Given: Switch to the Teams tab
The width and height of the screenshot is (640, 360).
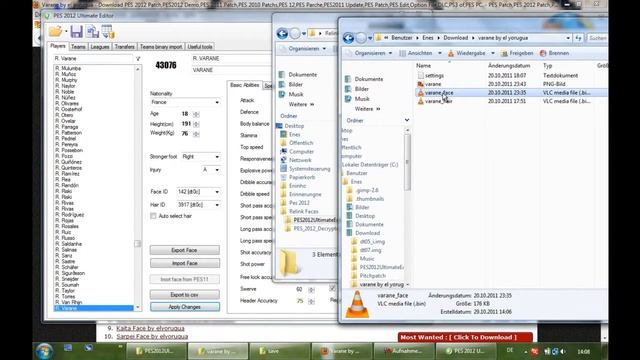Looking at the screenshot, I should [x=78, y=47].
